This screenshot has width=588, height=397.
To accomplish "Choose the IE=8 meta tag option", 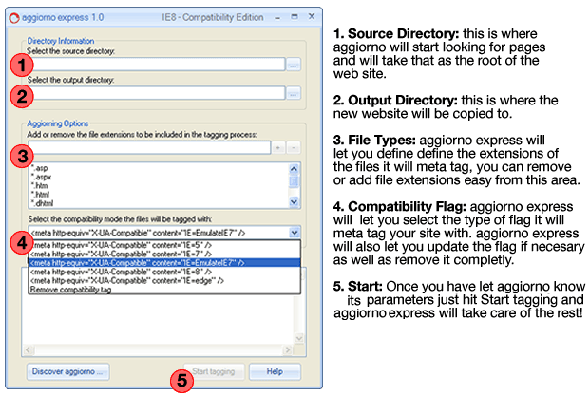I will pyautogui.click(x=164, y=271).
